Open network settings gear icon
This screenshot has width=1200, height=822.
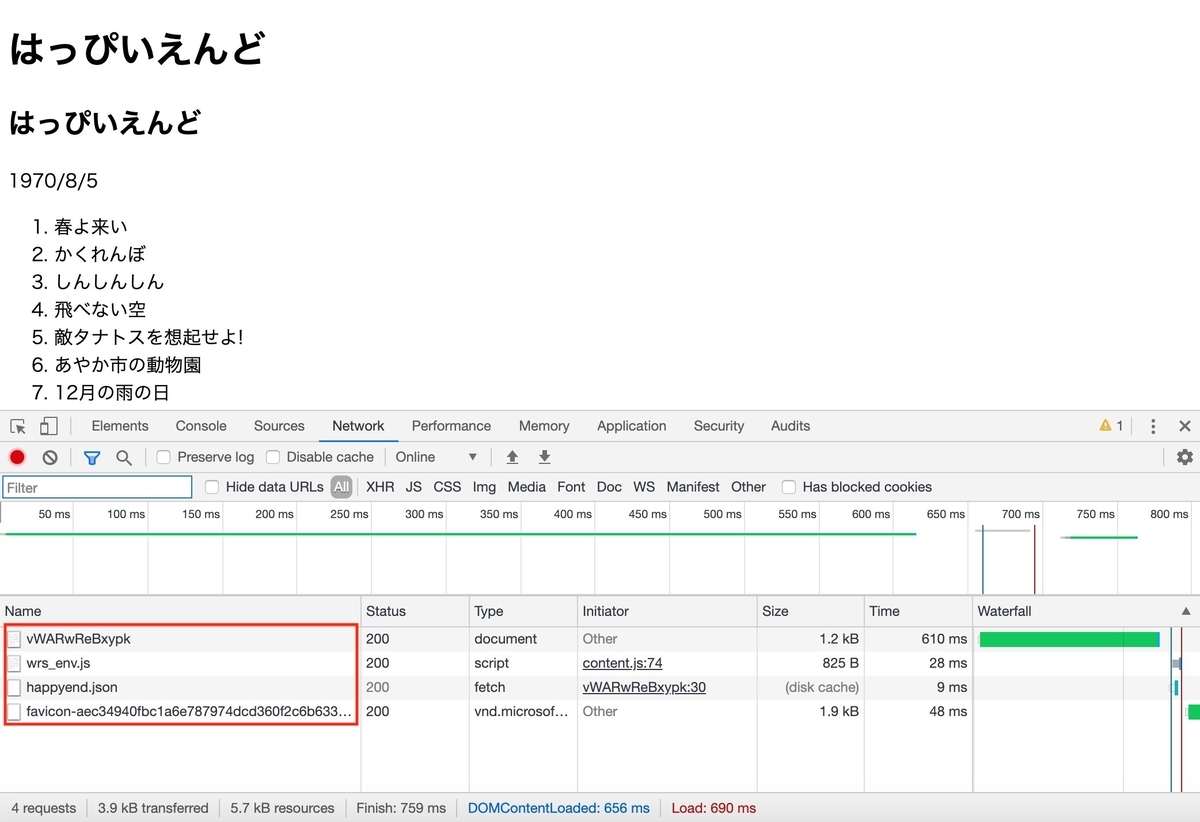[x=1185, y=457]
